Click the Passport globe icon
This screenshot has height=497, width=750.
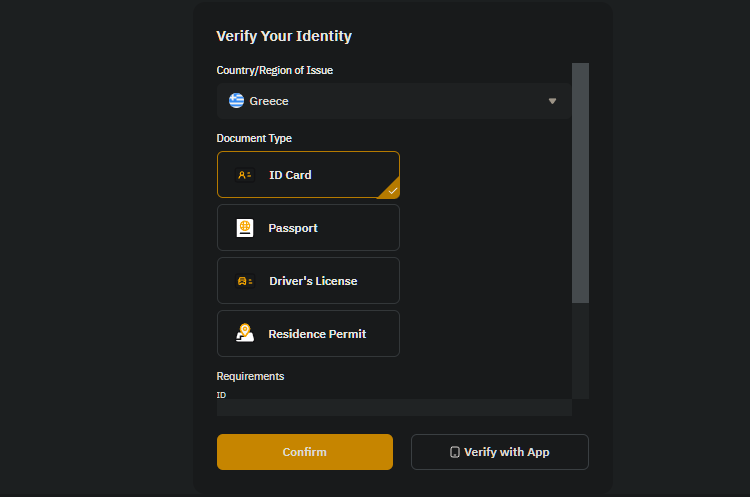pyautogui.click(x=245, y=228)
